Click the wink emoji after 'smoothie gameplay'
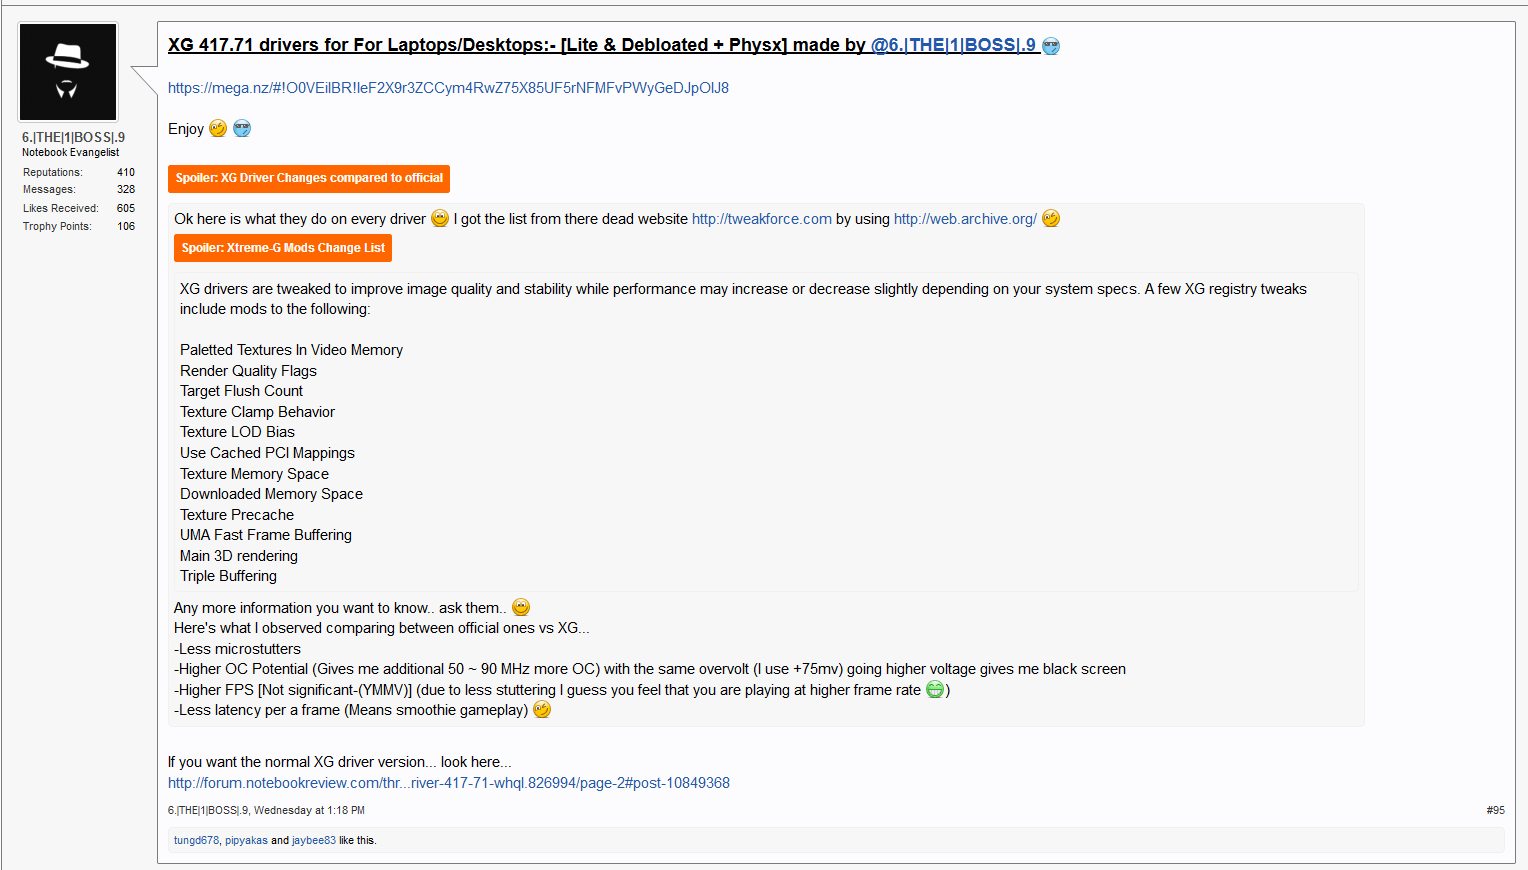The height and width of the screenshot is (870, 1528). (x=542, y=710)
